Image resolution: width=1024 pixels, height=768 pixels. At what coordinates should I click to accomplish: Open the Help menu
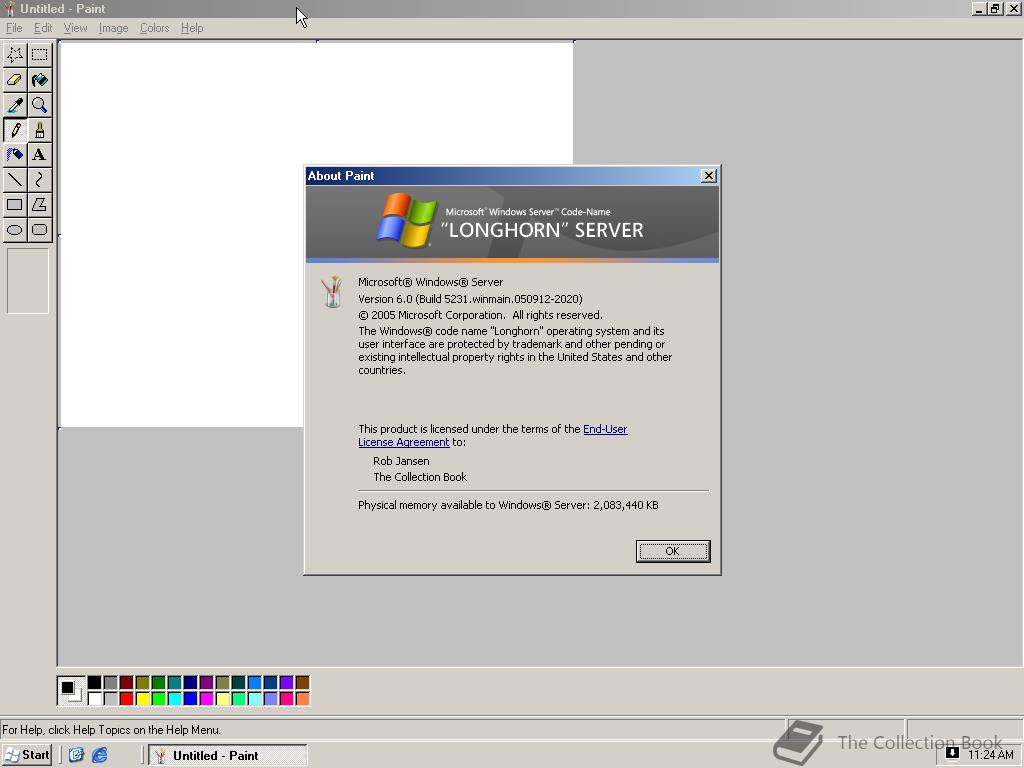(192, 28)
